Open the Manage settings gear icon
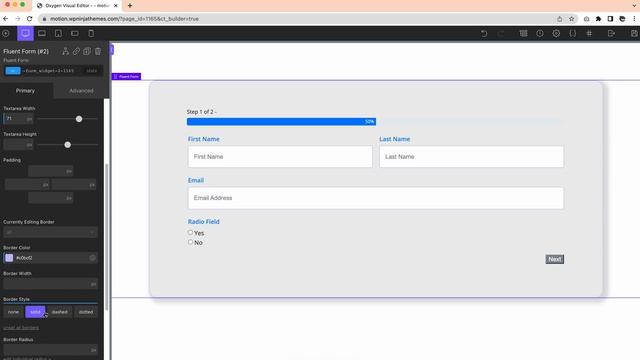The width and height of the screenshot is (640, 360). click(x=556, y=33)
